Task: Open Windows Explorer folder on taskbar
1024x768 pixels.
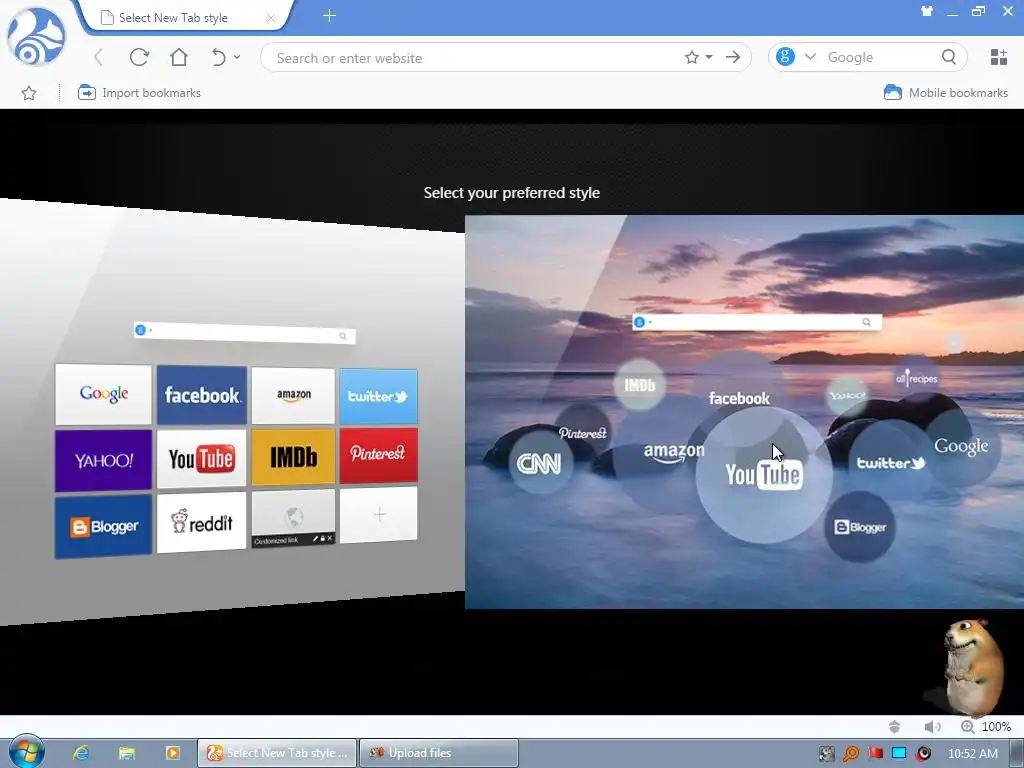Action: [x=126, y=753]
